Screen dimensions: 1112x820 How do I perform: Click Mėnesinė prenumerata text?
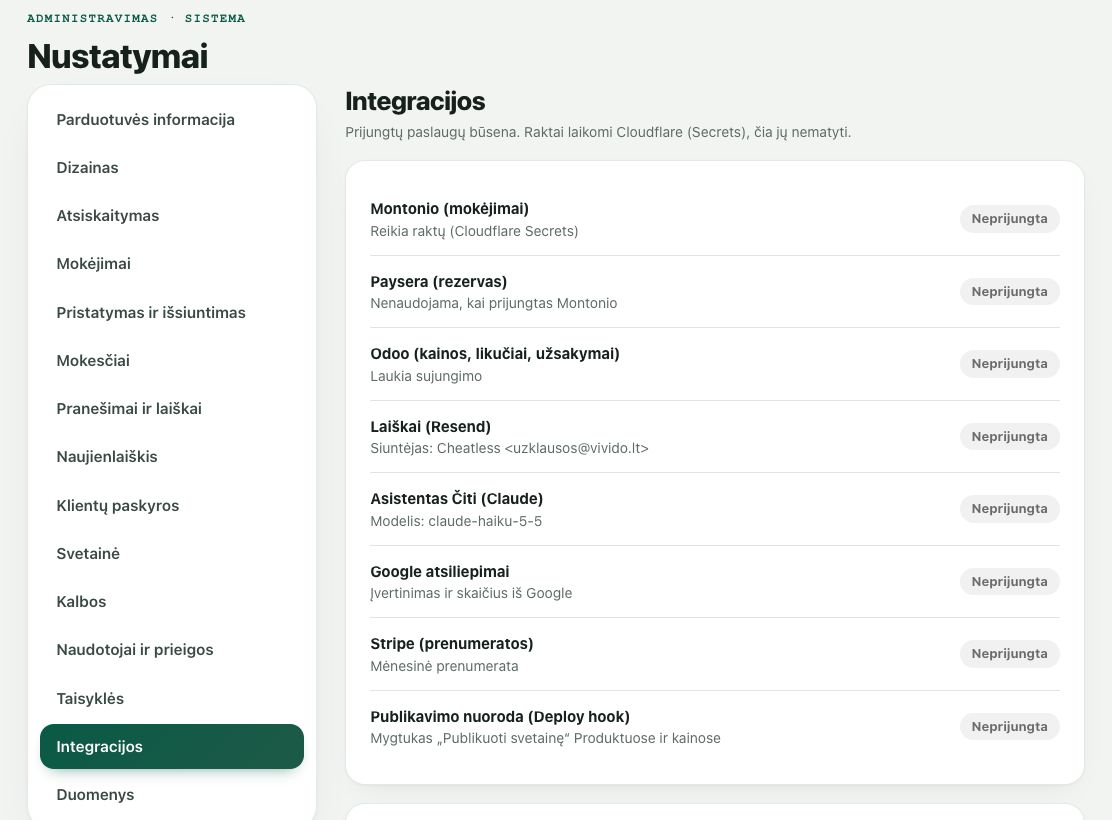click(x=445, y=667)
